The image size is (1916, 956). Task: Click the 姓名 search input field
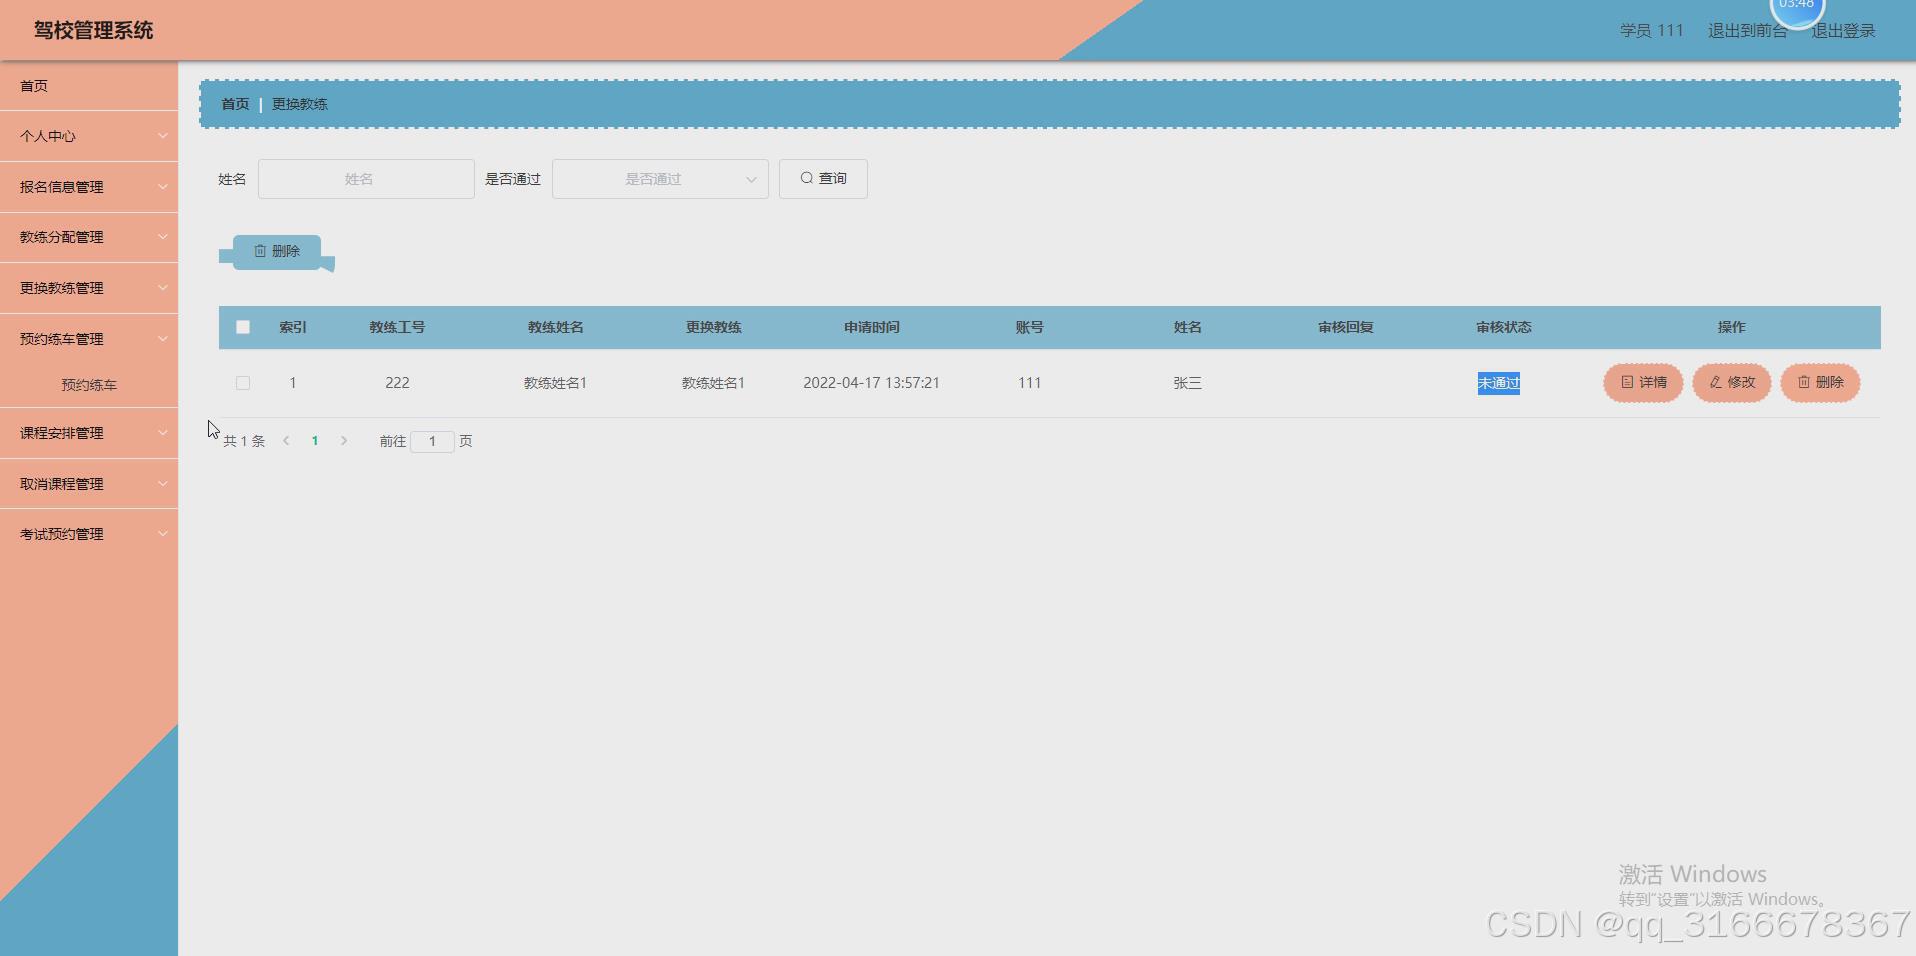[365, 178]
